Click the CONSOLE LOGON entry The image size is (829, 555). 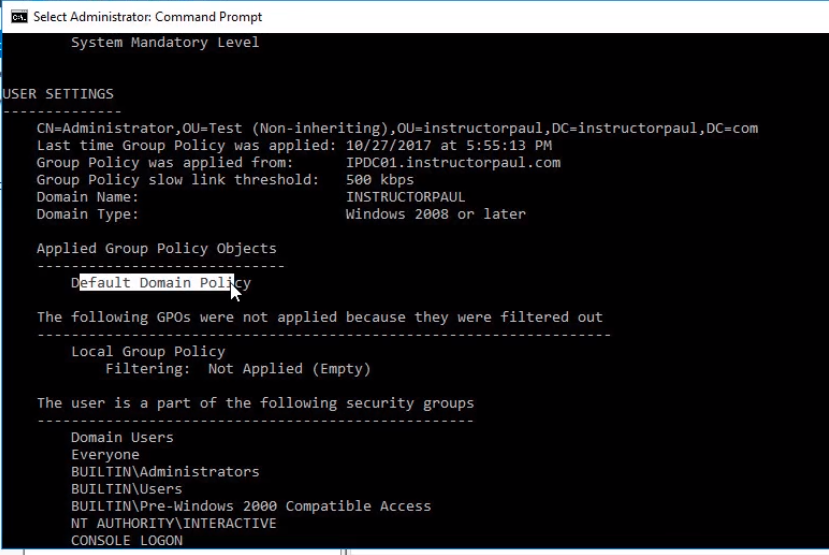tap(127, 541)
